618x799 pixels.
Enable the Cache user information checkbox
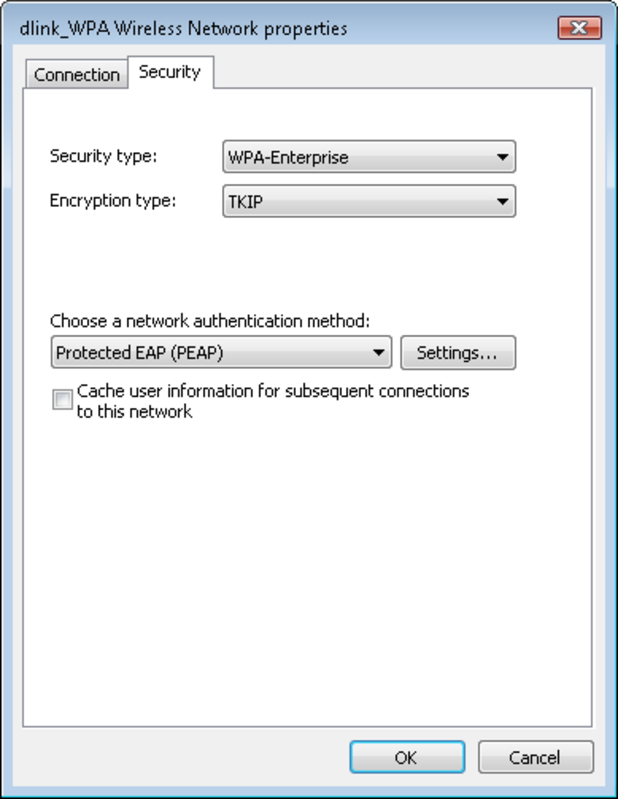click(62, 401)
